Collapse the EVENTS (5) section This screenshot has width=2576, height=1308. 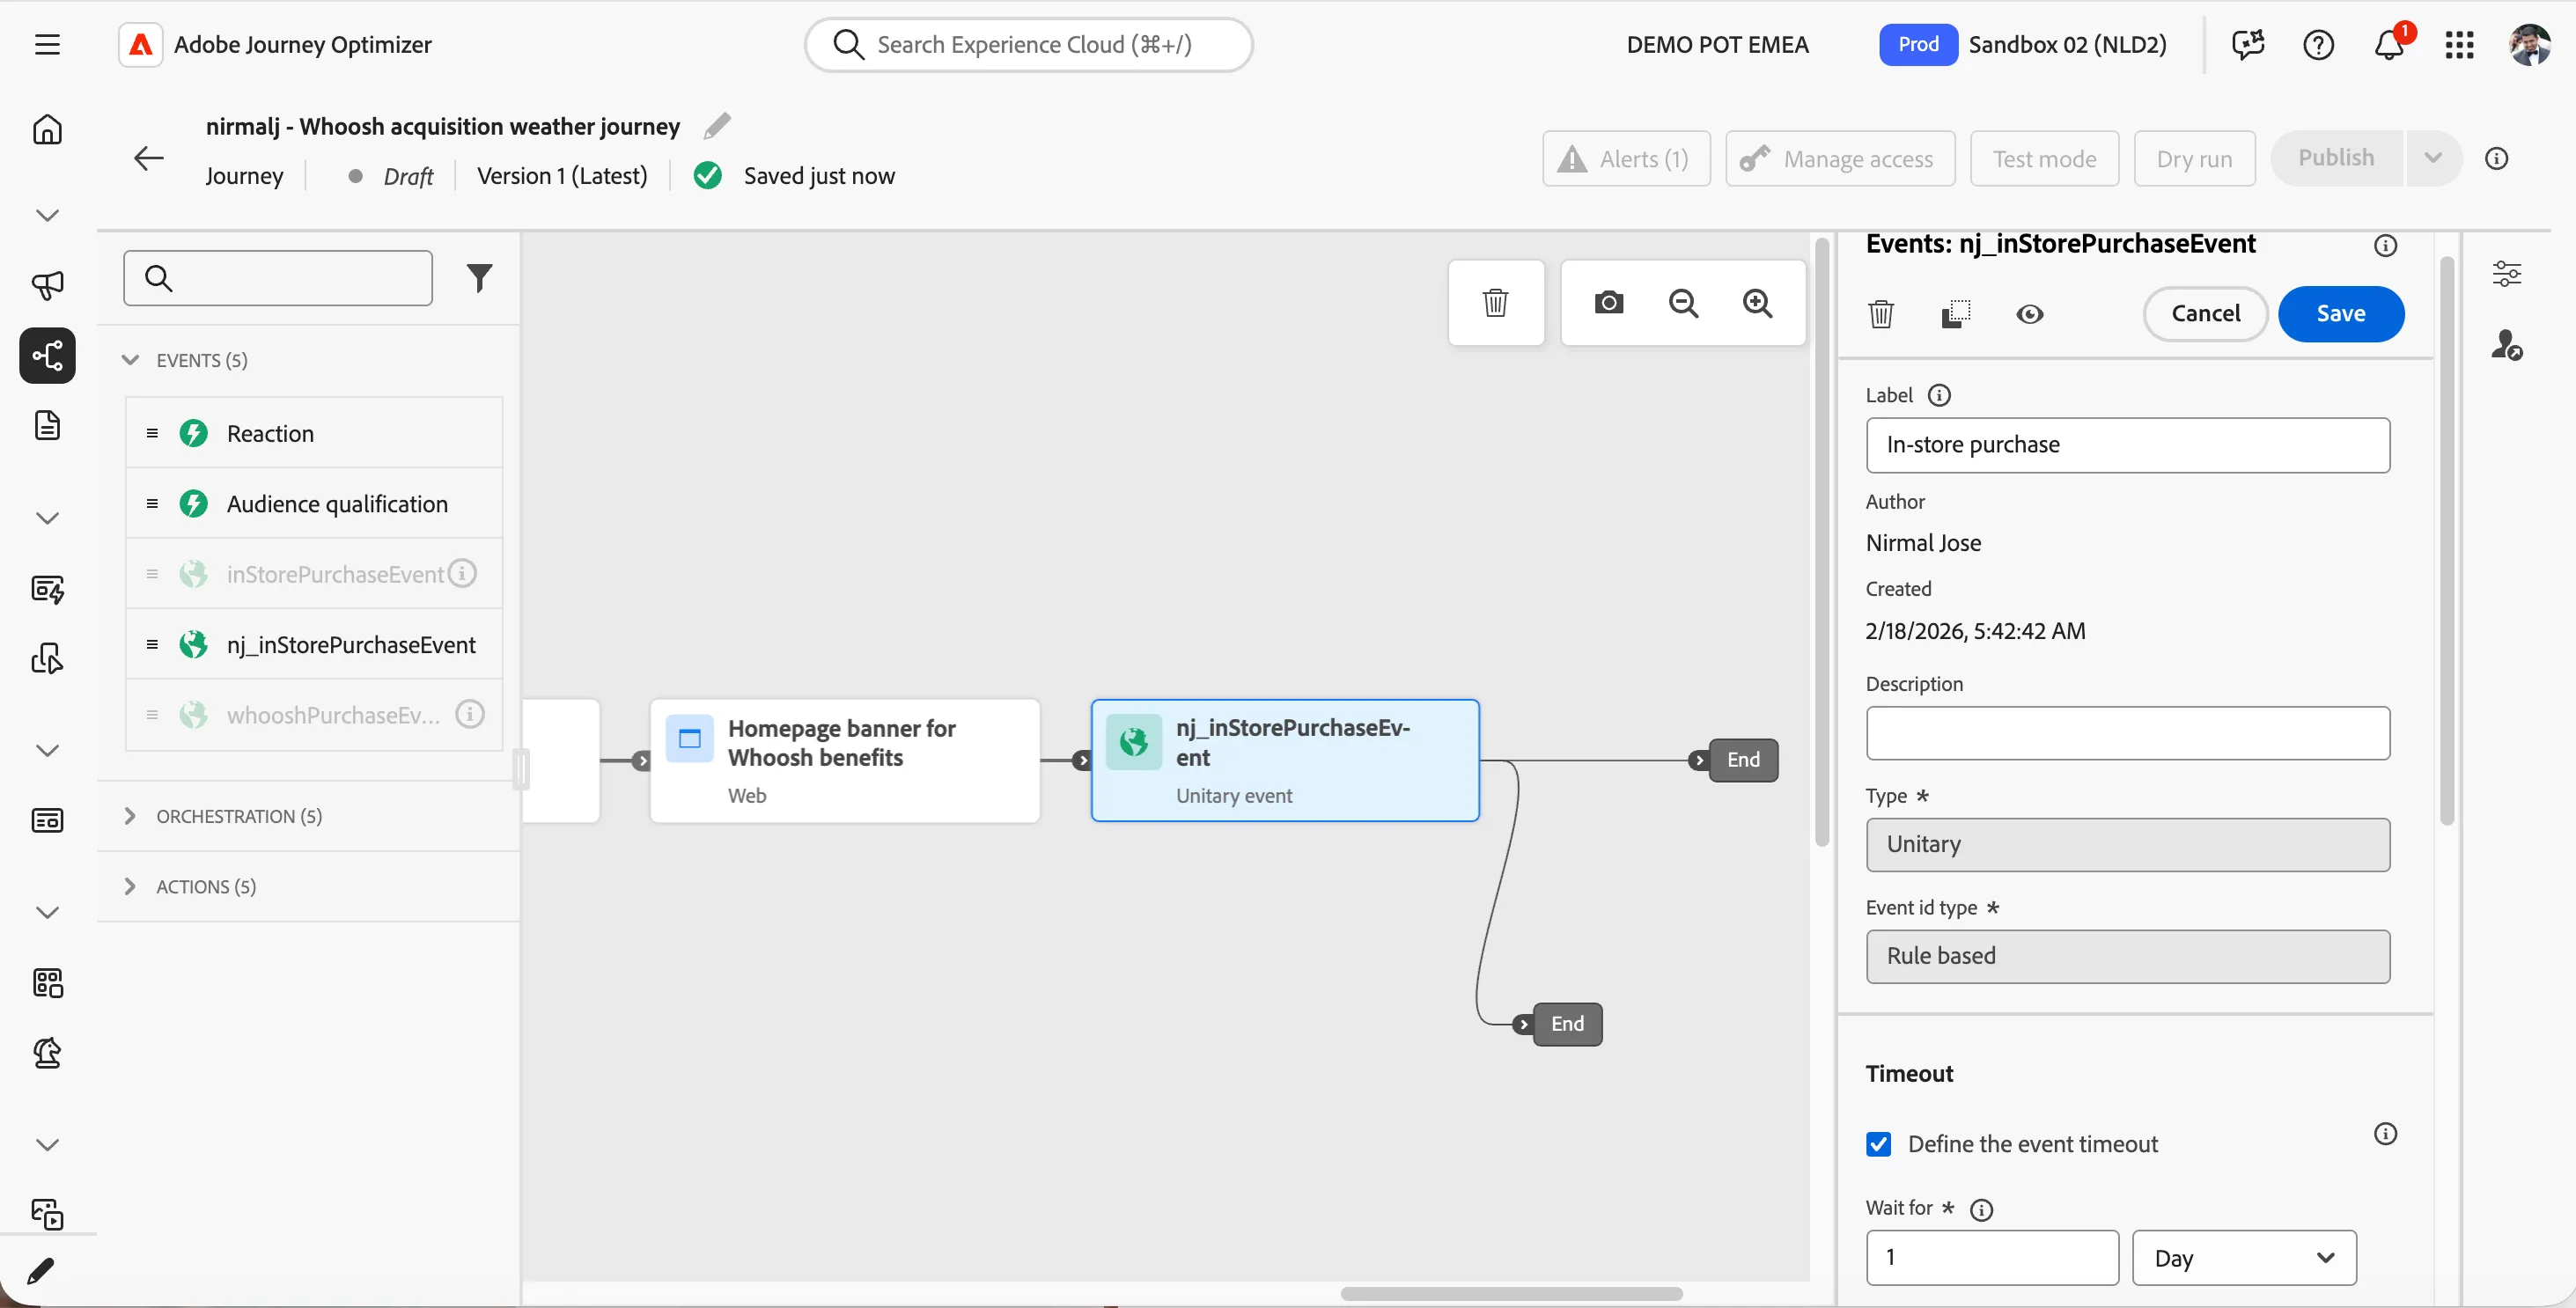tap(130, 360)
